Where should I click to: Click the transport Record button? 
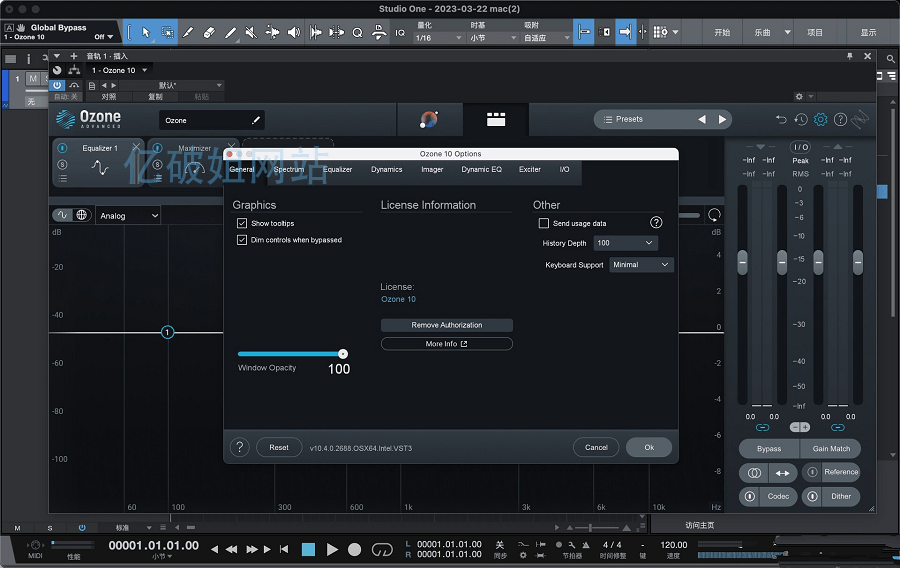pos(355,550)
